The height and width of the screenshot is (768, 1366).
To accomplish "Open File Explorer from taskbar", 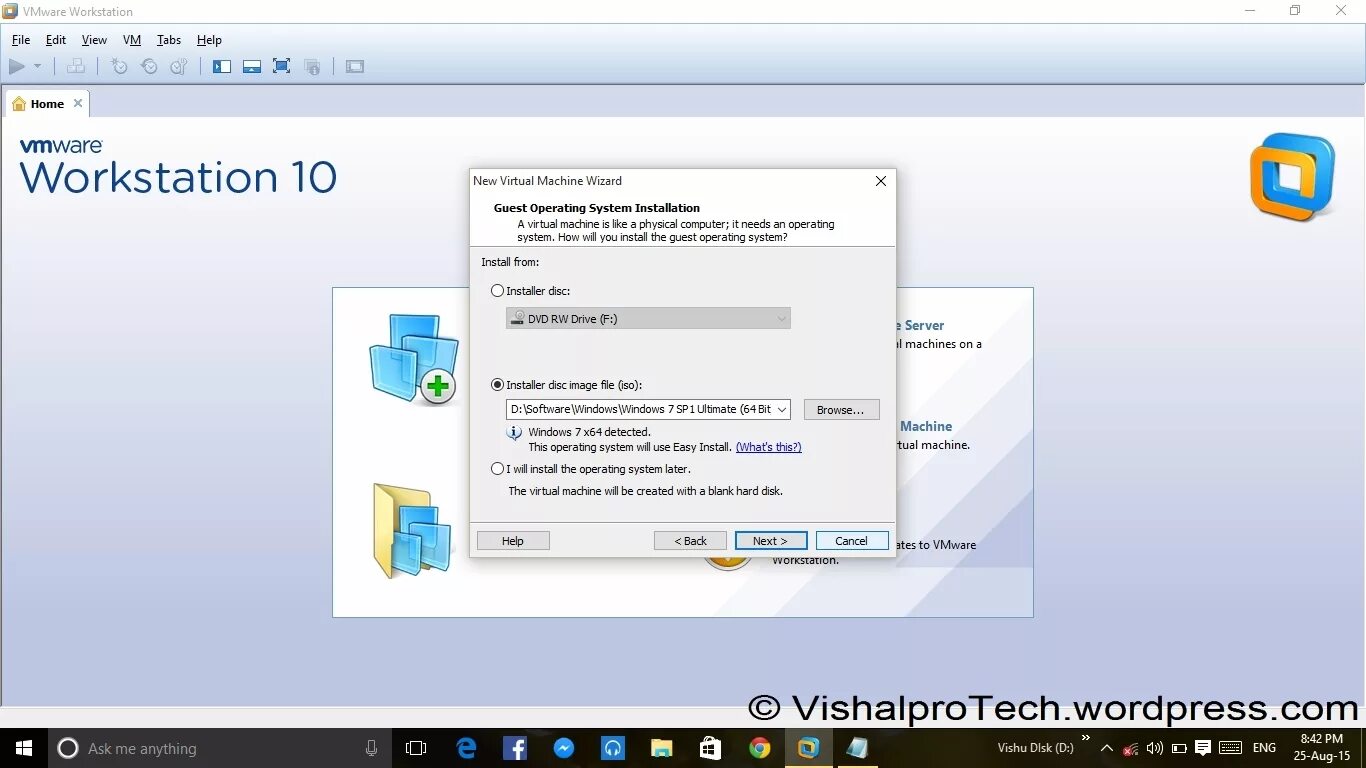I will 662,748.
